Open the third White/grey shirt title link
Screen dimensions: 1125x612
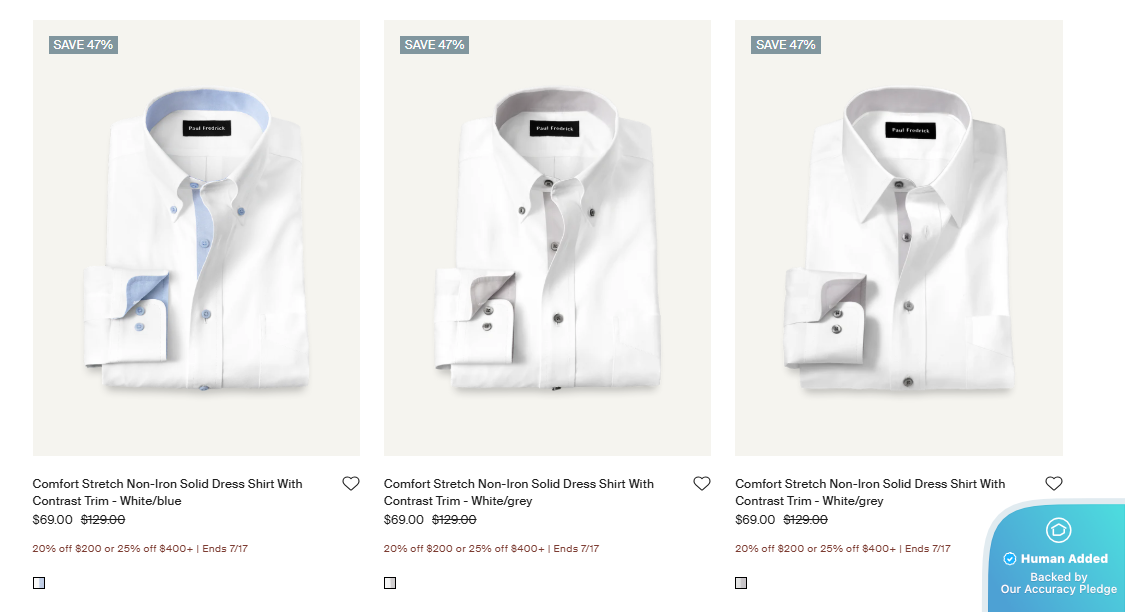pos(870,492)
